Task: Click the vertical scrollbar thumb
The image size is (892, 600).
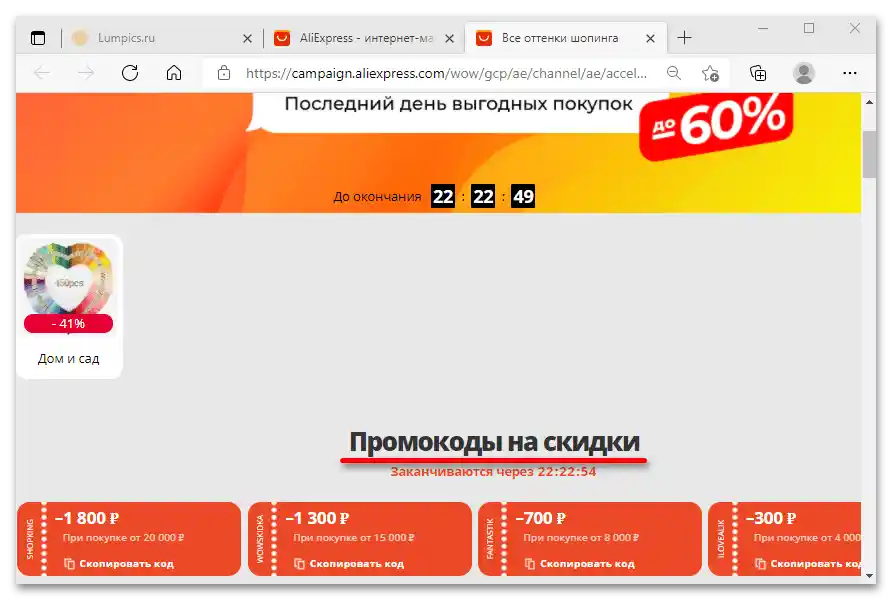Action: [869, 154]
